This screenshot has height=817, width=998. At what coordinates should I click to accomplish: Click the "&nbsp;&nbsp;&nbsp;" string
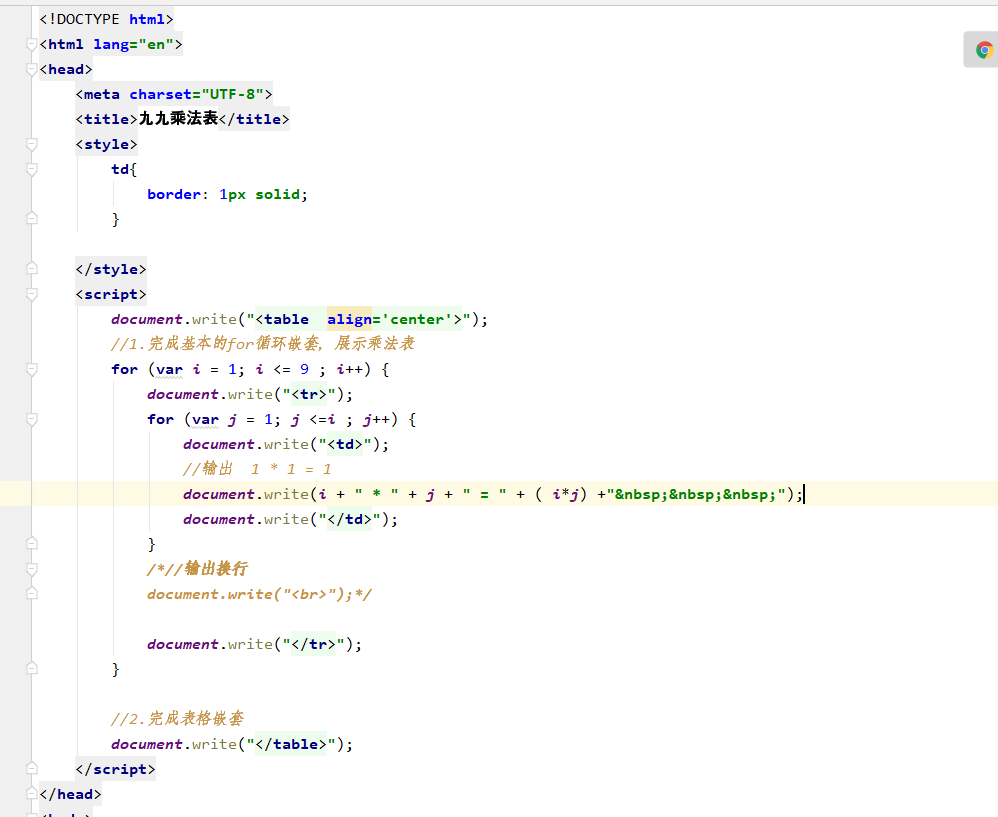click(x=696, y=494)
